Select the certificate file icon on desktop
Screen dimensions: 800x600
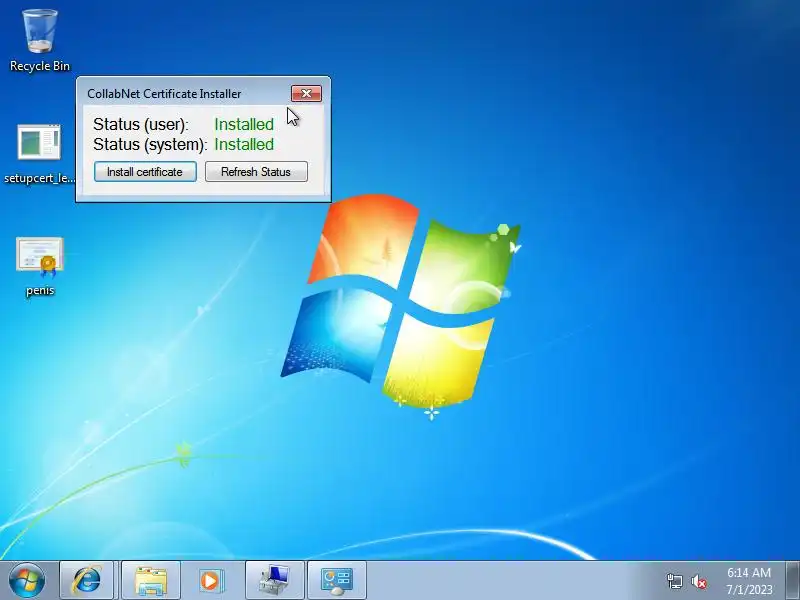[x=40, y=266]
